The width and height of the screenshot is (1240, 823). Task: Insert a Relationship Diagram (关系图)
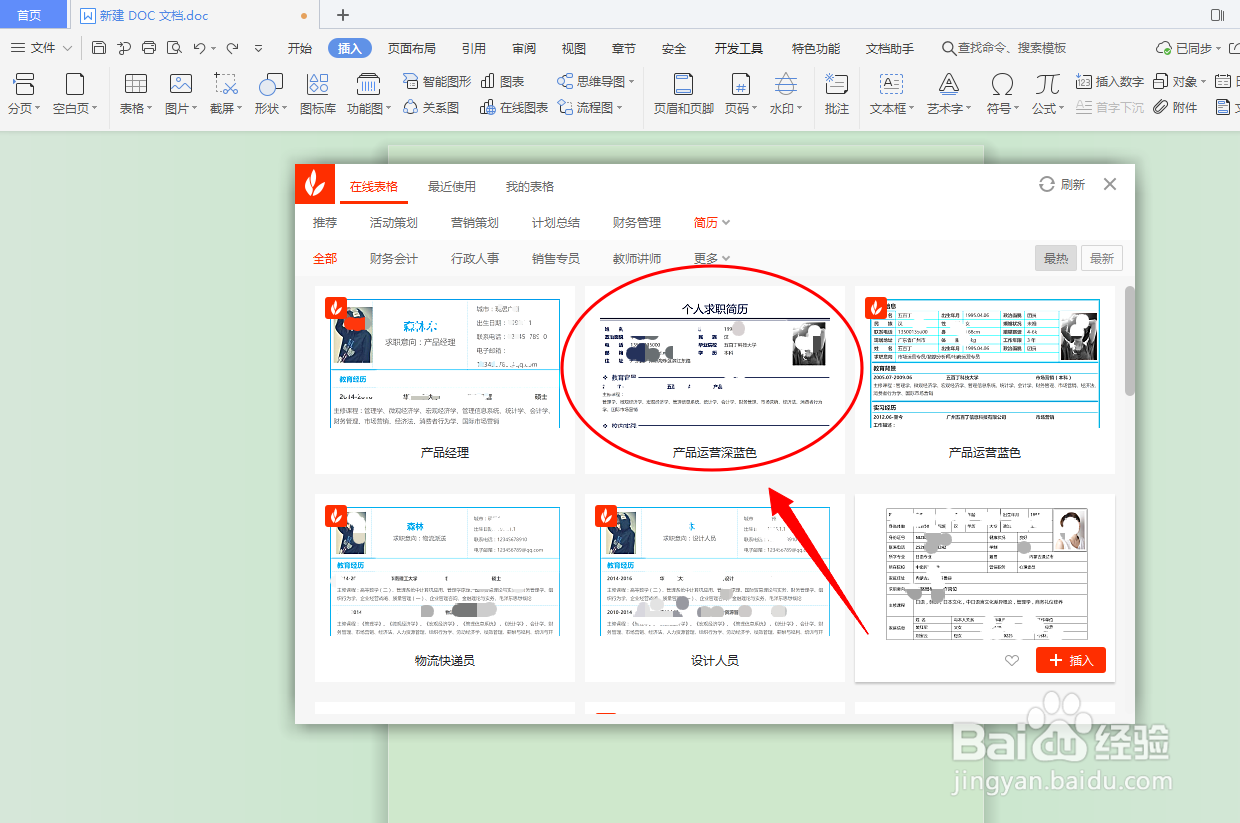click(431, 107)
